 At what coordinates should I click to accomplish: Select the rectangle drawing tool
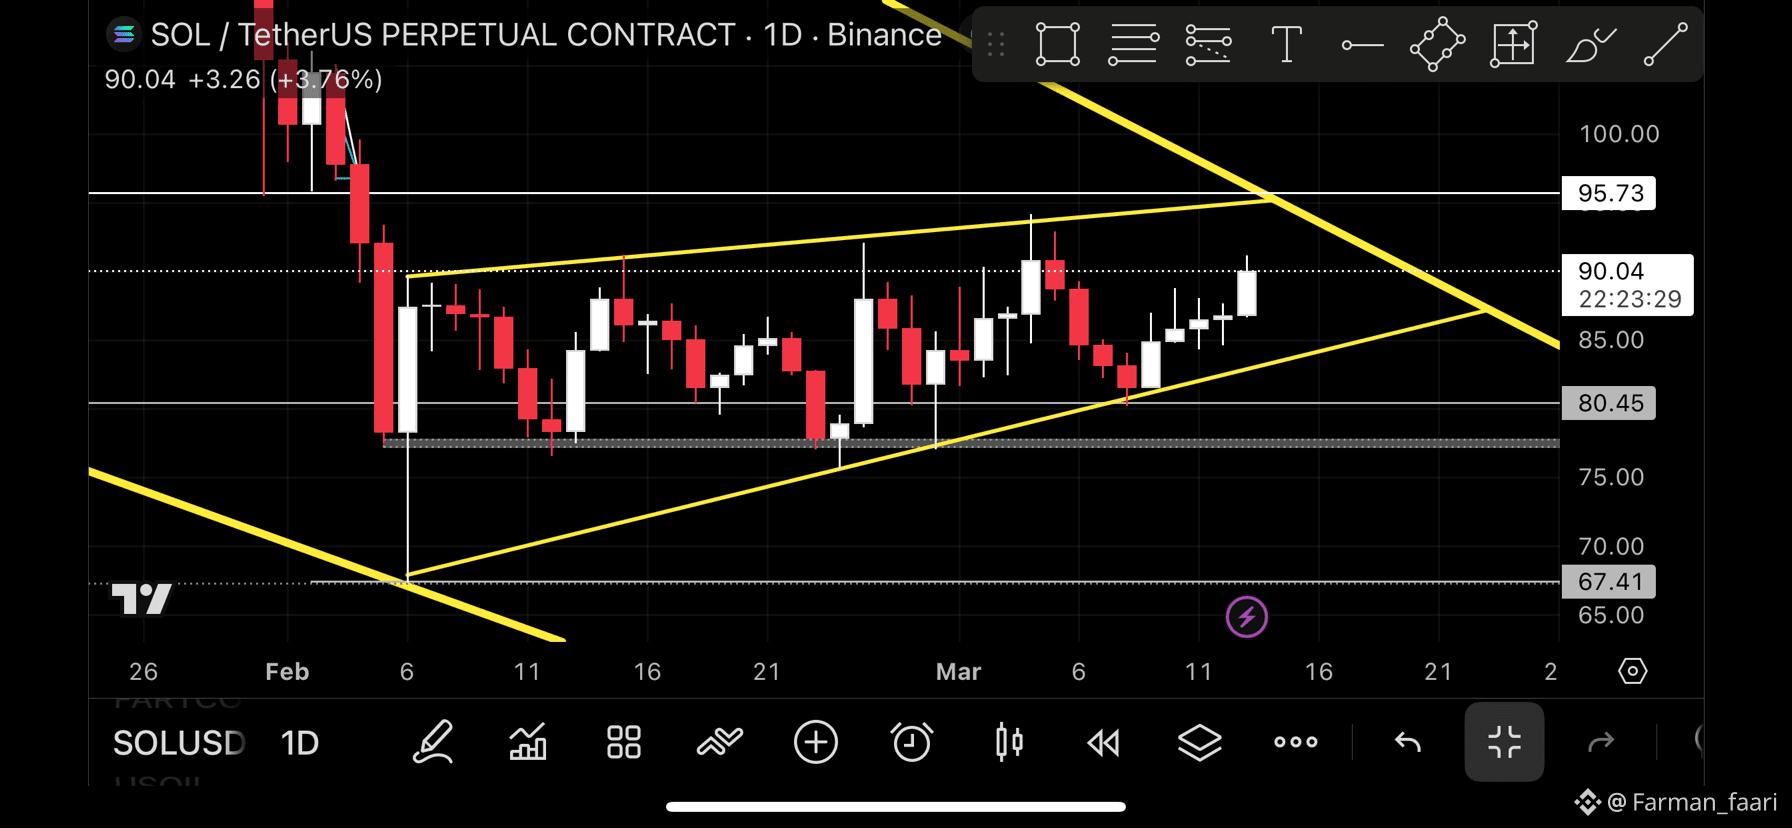[x=1057, y=44]
